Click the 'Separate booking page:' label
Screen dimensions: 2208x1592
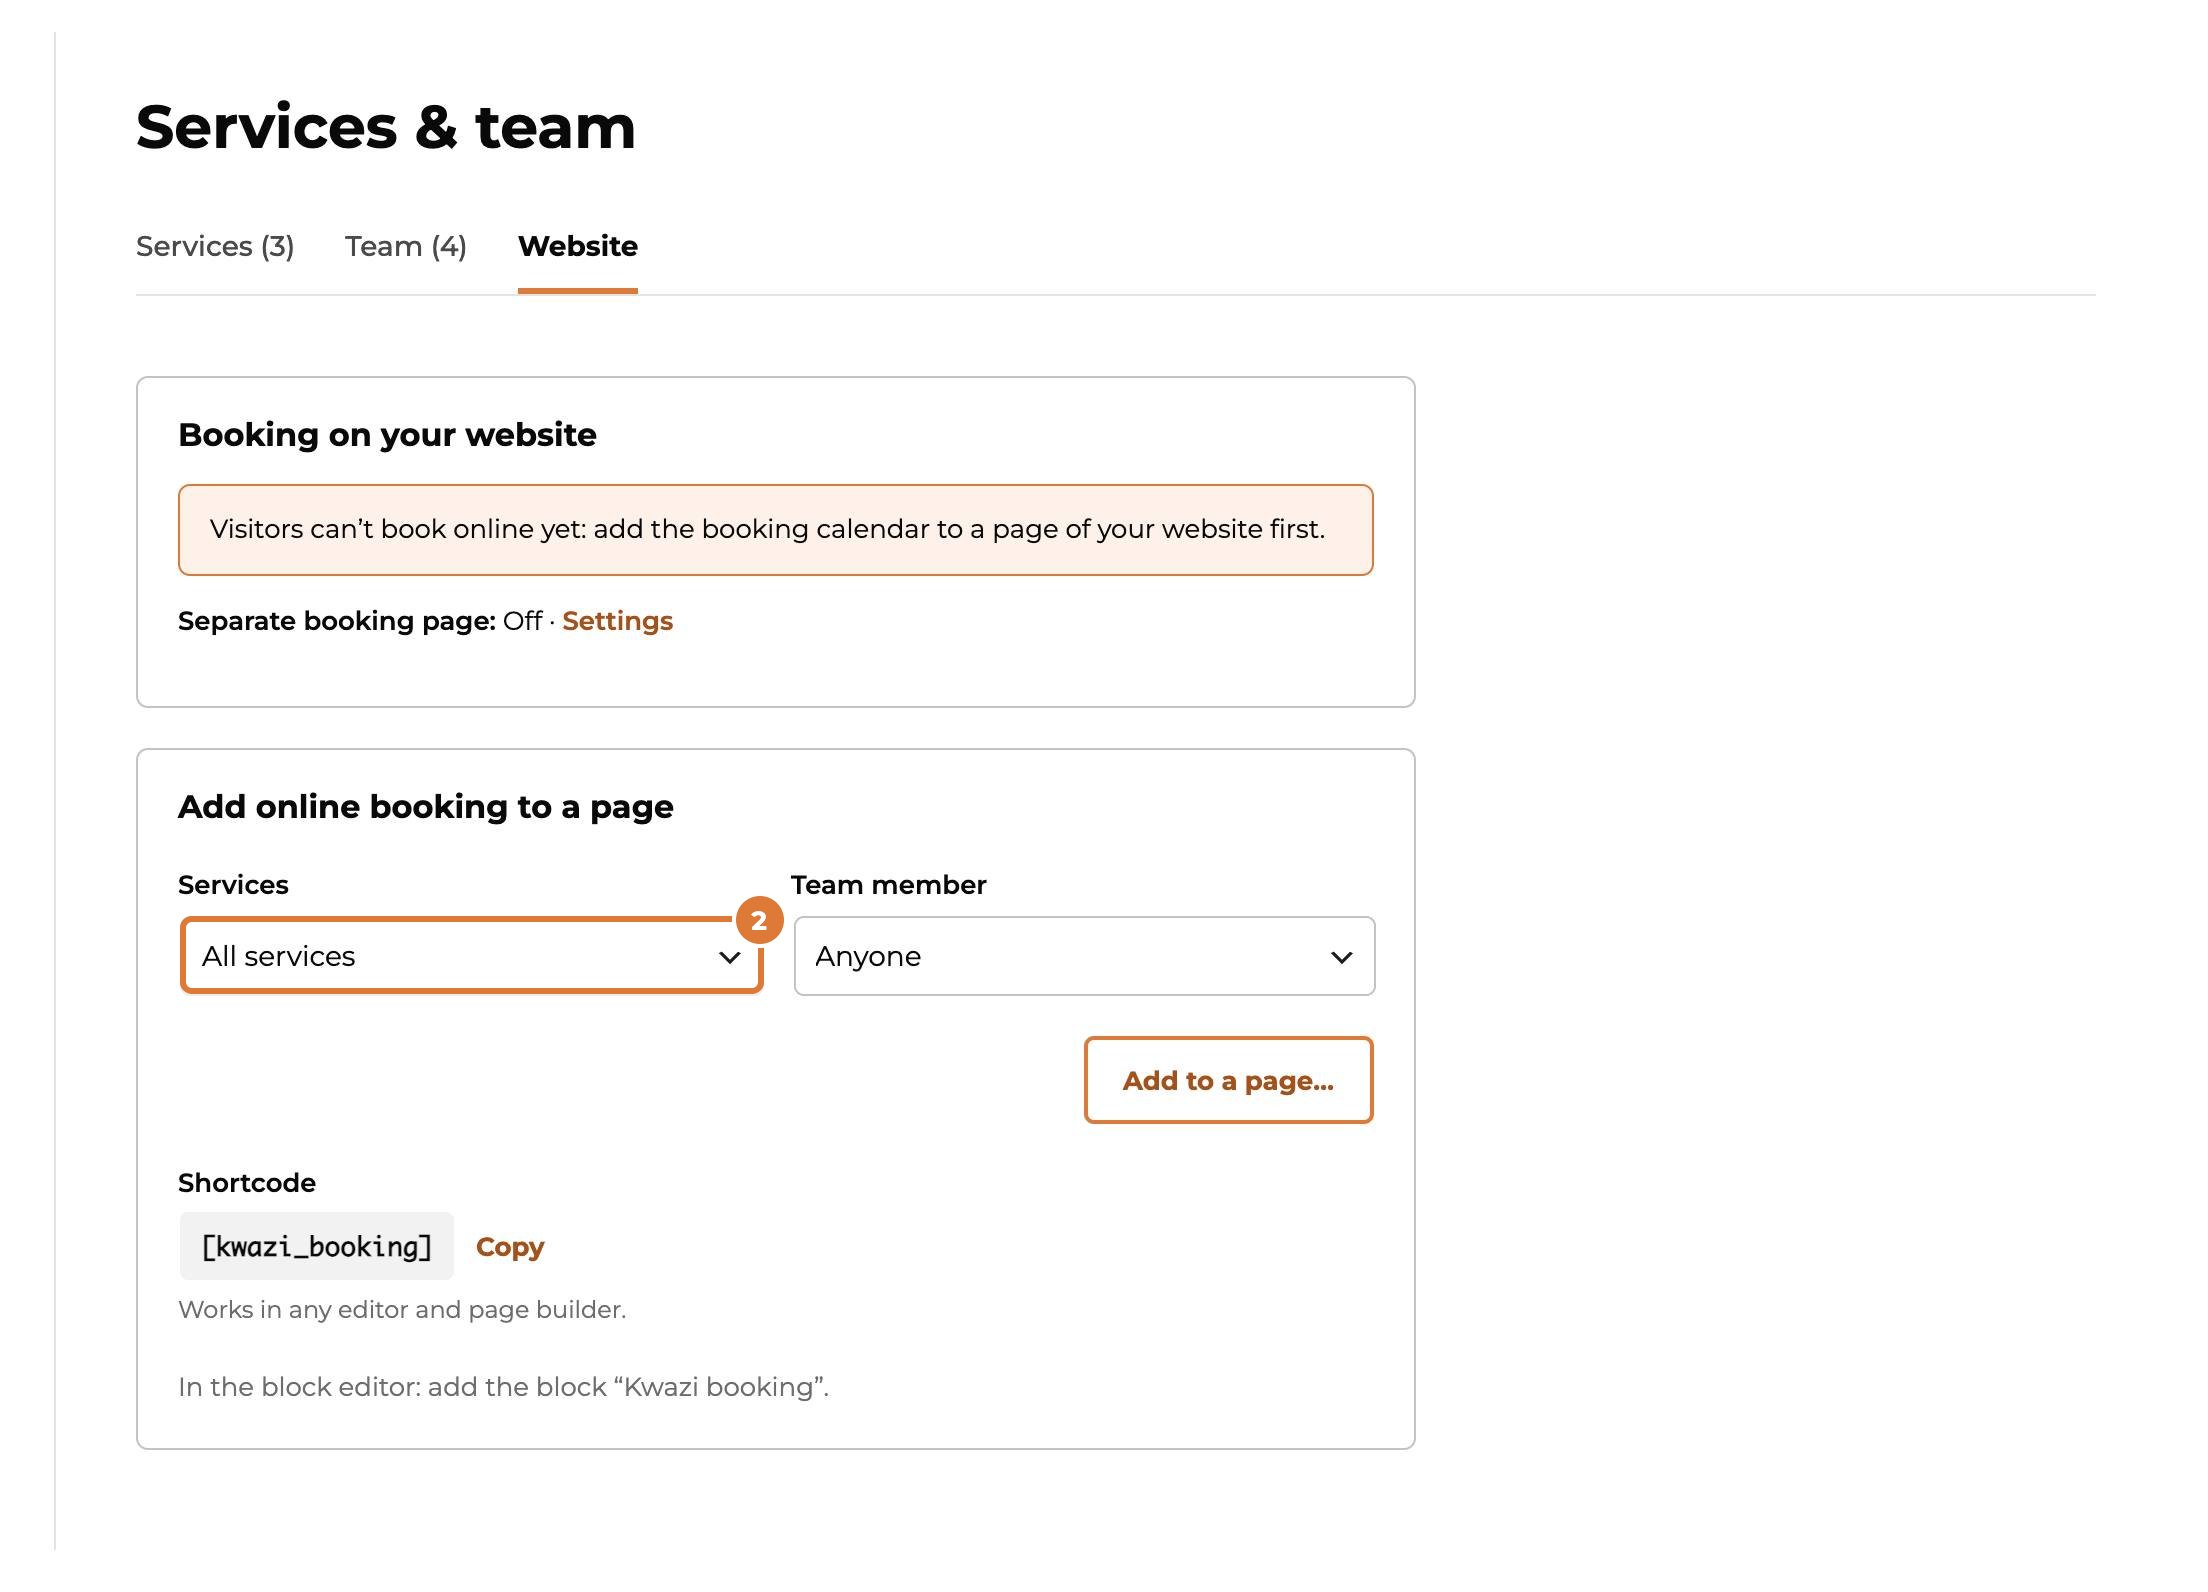[337, 621]
